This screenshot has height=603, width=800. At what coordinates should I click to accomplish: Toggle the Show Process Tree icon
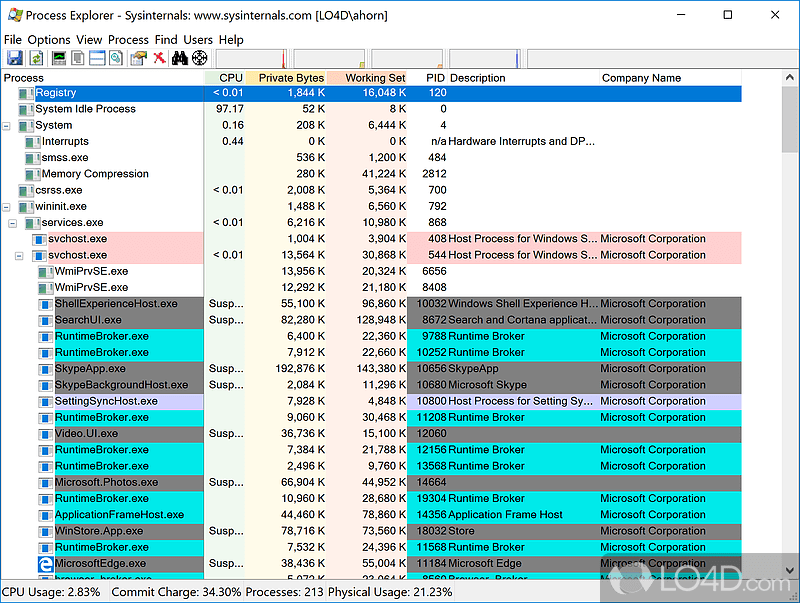point(77,57)
